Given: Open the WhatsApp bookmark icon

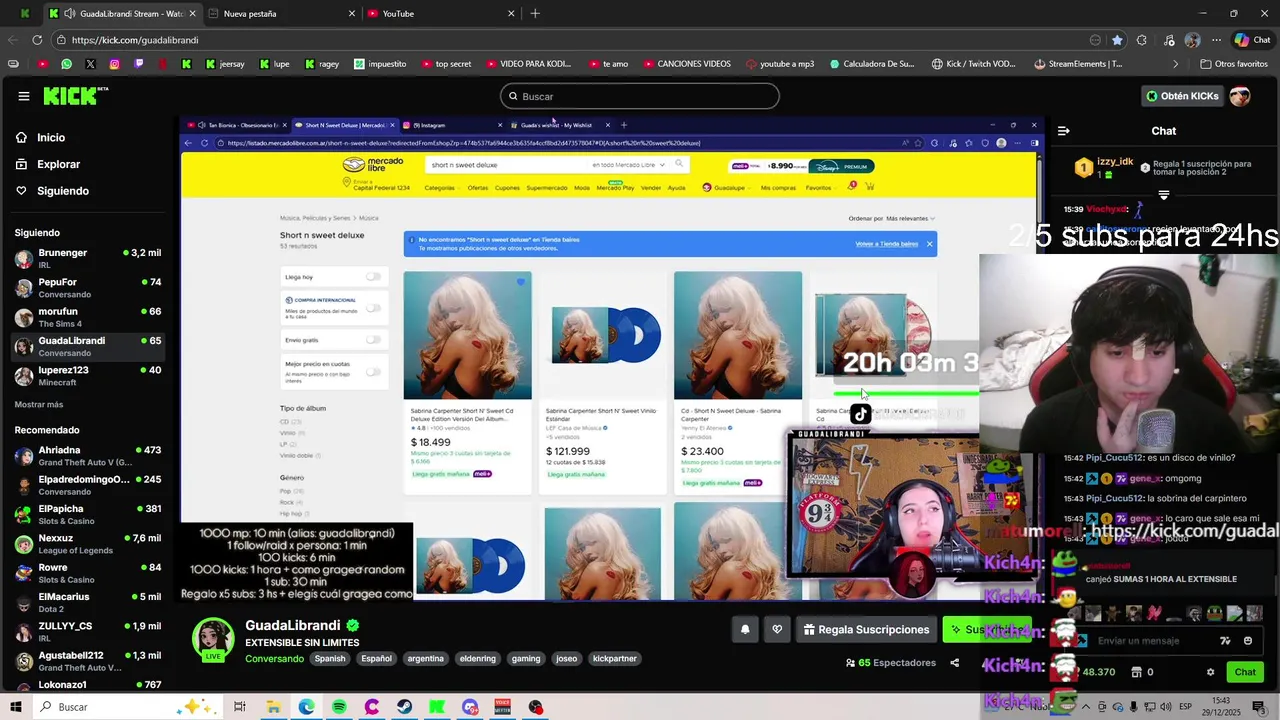Looking at the screenshot, I should coord(66,64).
